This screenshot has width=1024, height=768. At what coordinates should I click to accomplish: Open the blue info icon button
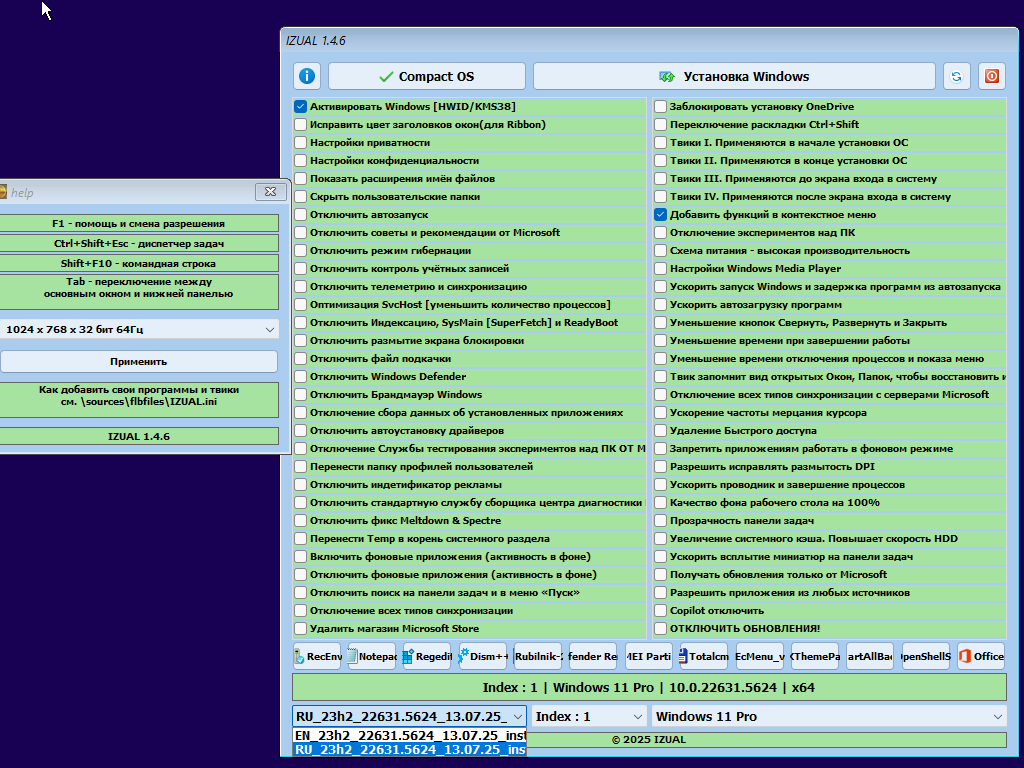(307, 76)
